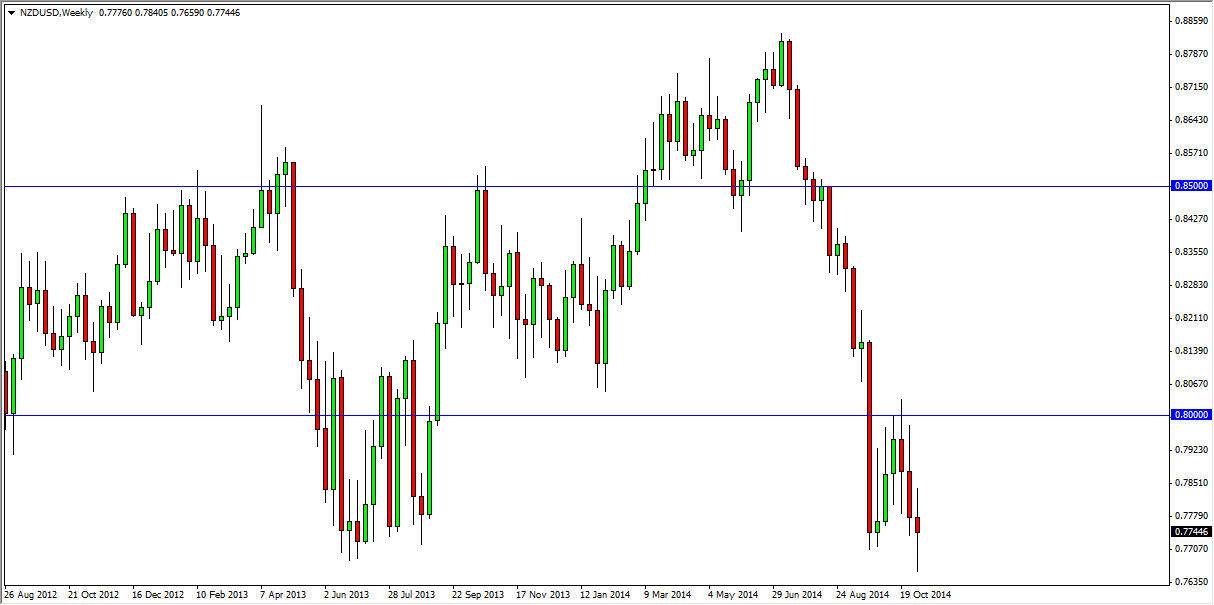Click the 22 Sep 2013 date label
The image size is (1214, 605).
[477, 594]
